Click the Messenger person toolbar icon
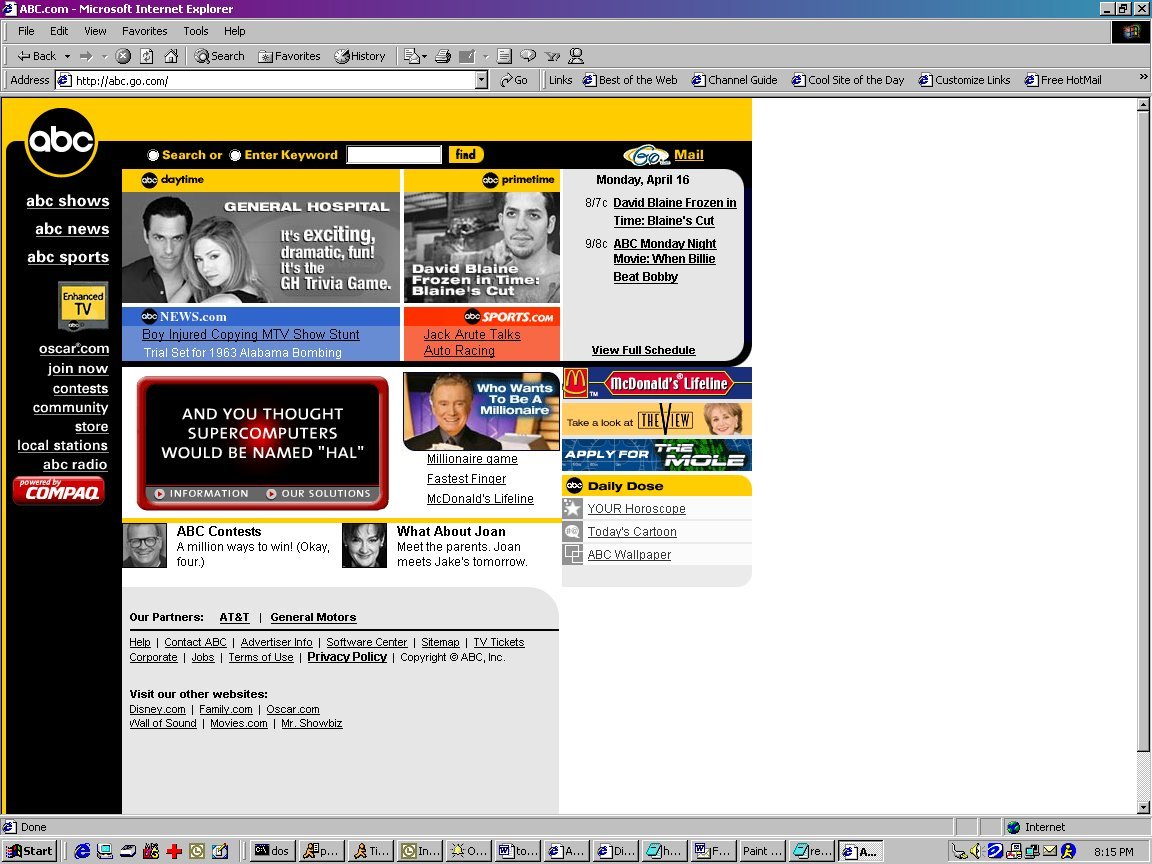Image resolution: width=1152 pixels, height=864 pixels. pos(576,56)
